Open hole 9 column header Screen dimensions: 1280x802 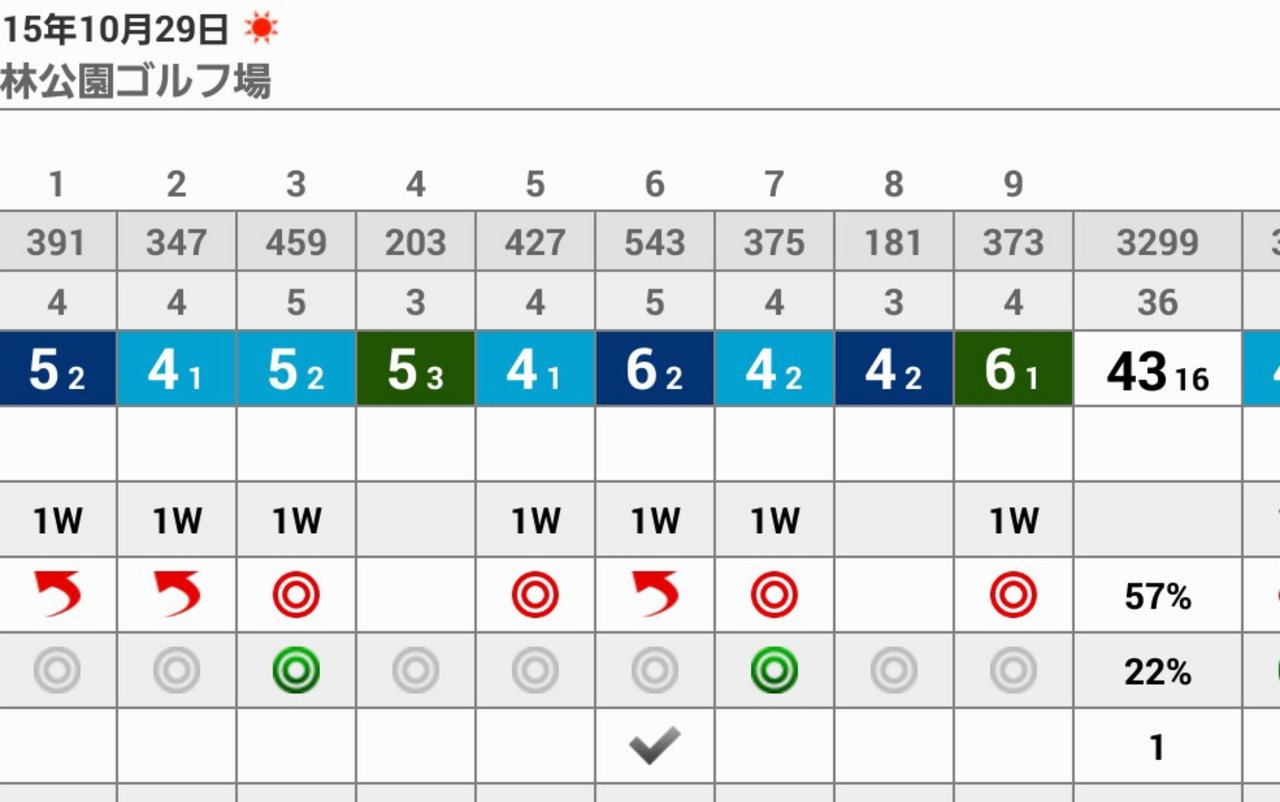1013,184
